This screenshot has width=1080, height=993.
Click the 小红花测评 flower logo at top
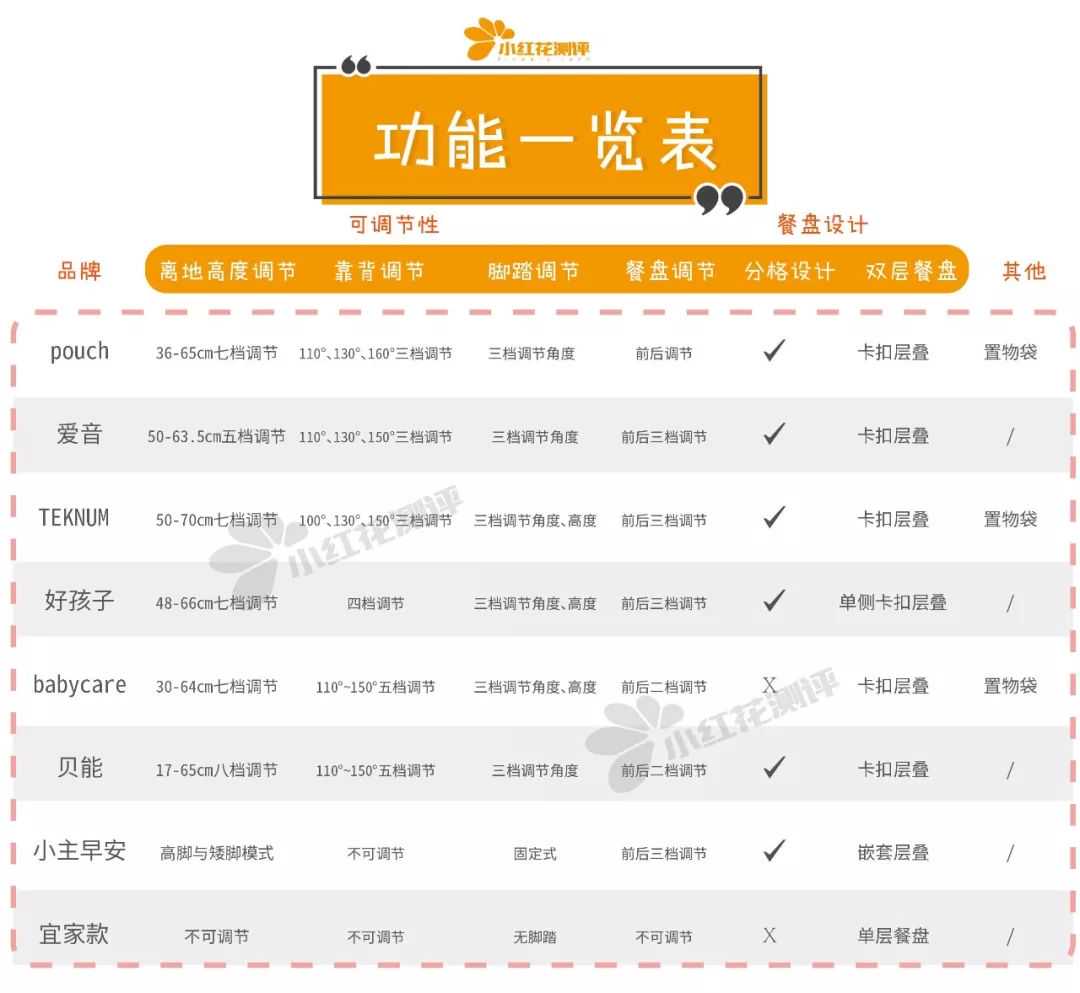pos(487,40)
